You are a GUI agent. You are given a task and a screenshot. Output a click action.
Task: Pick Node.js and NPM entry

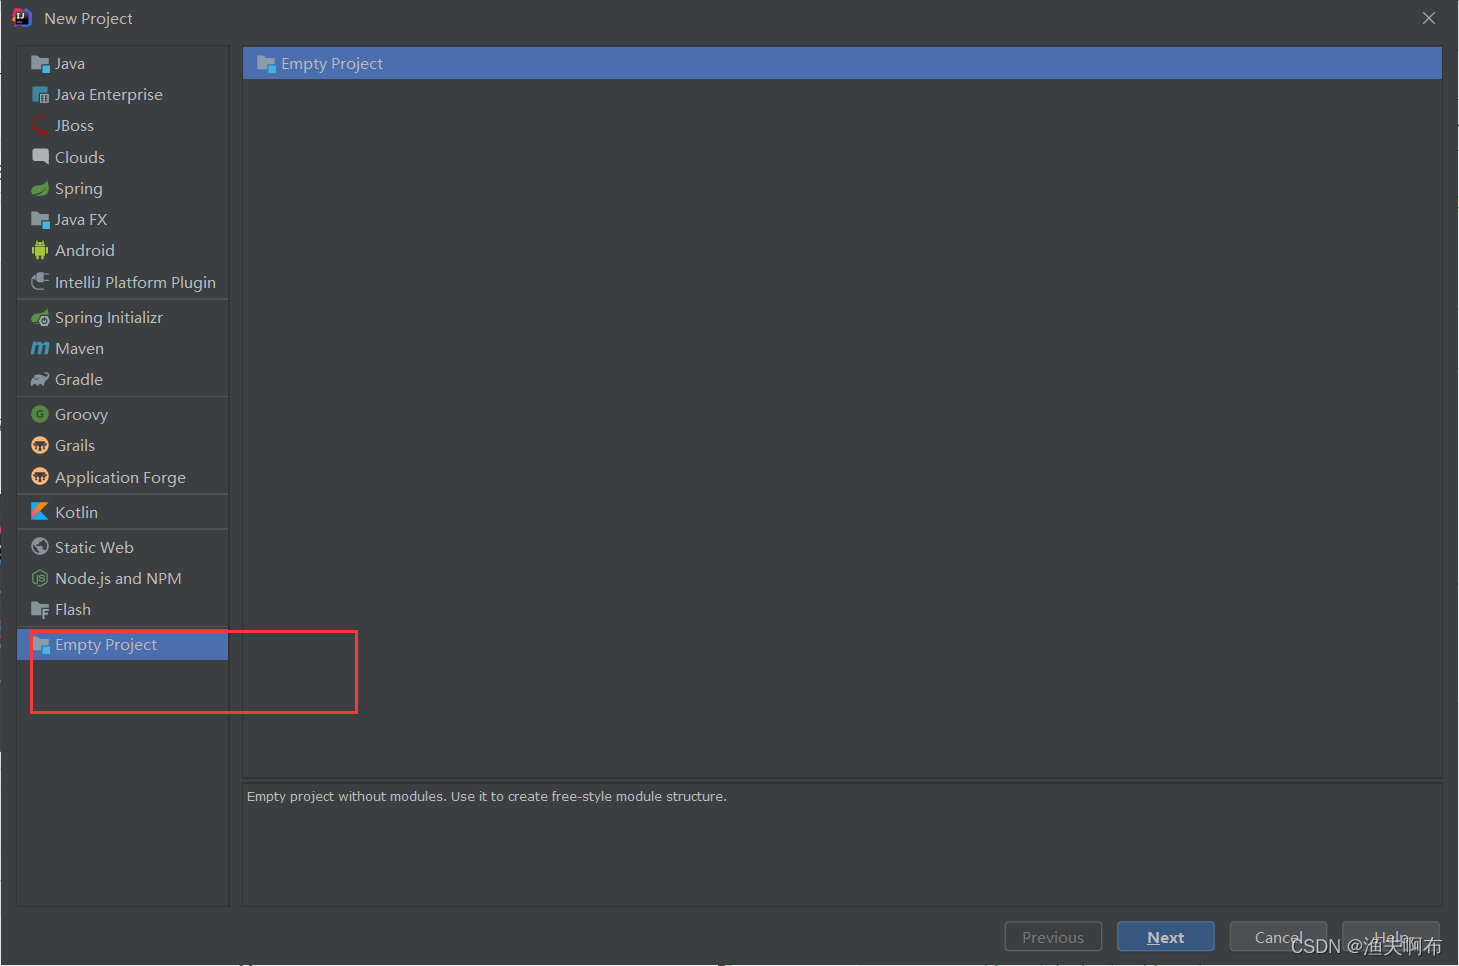click(x=123, y=578)
